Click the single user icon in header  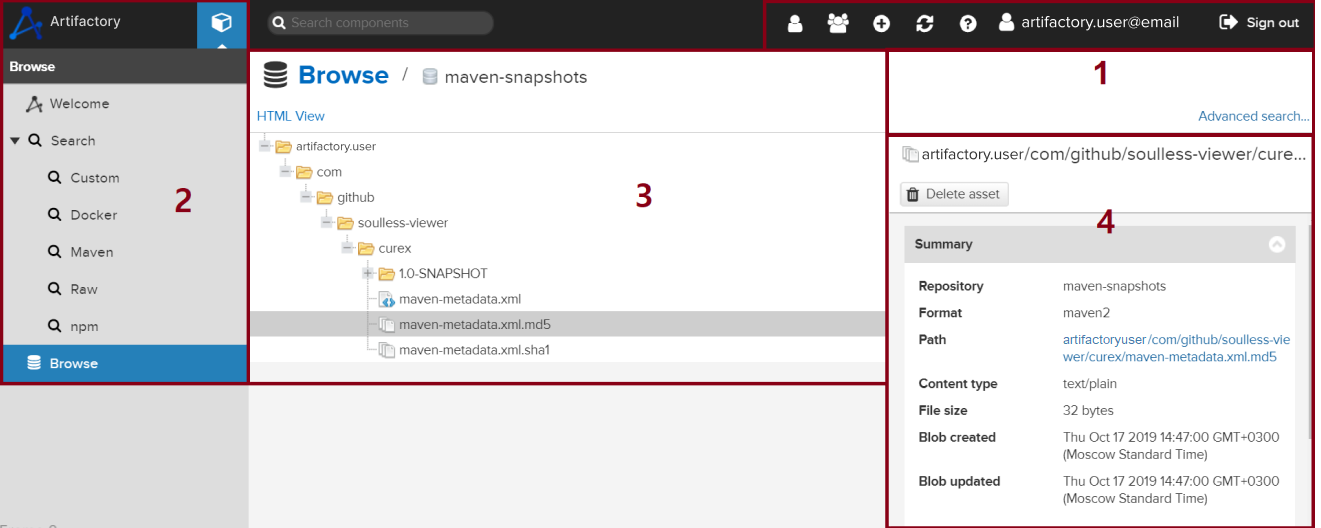tap(795, 23)
